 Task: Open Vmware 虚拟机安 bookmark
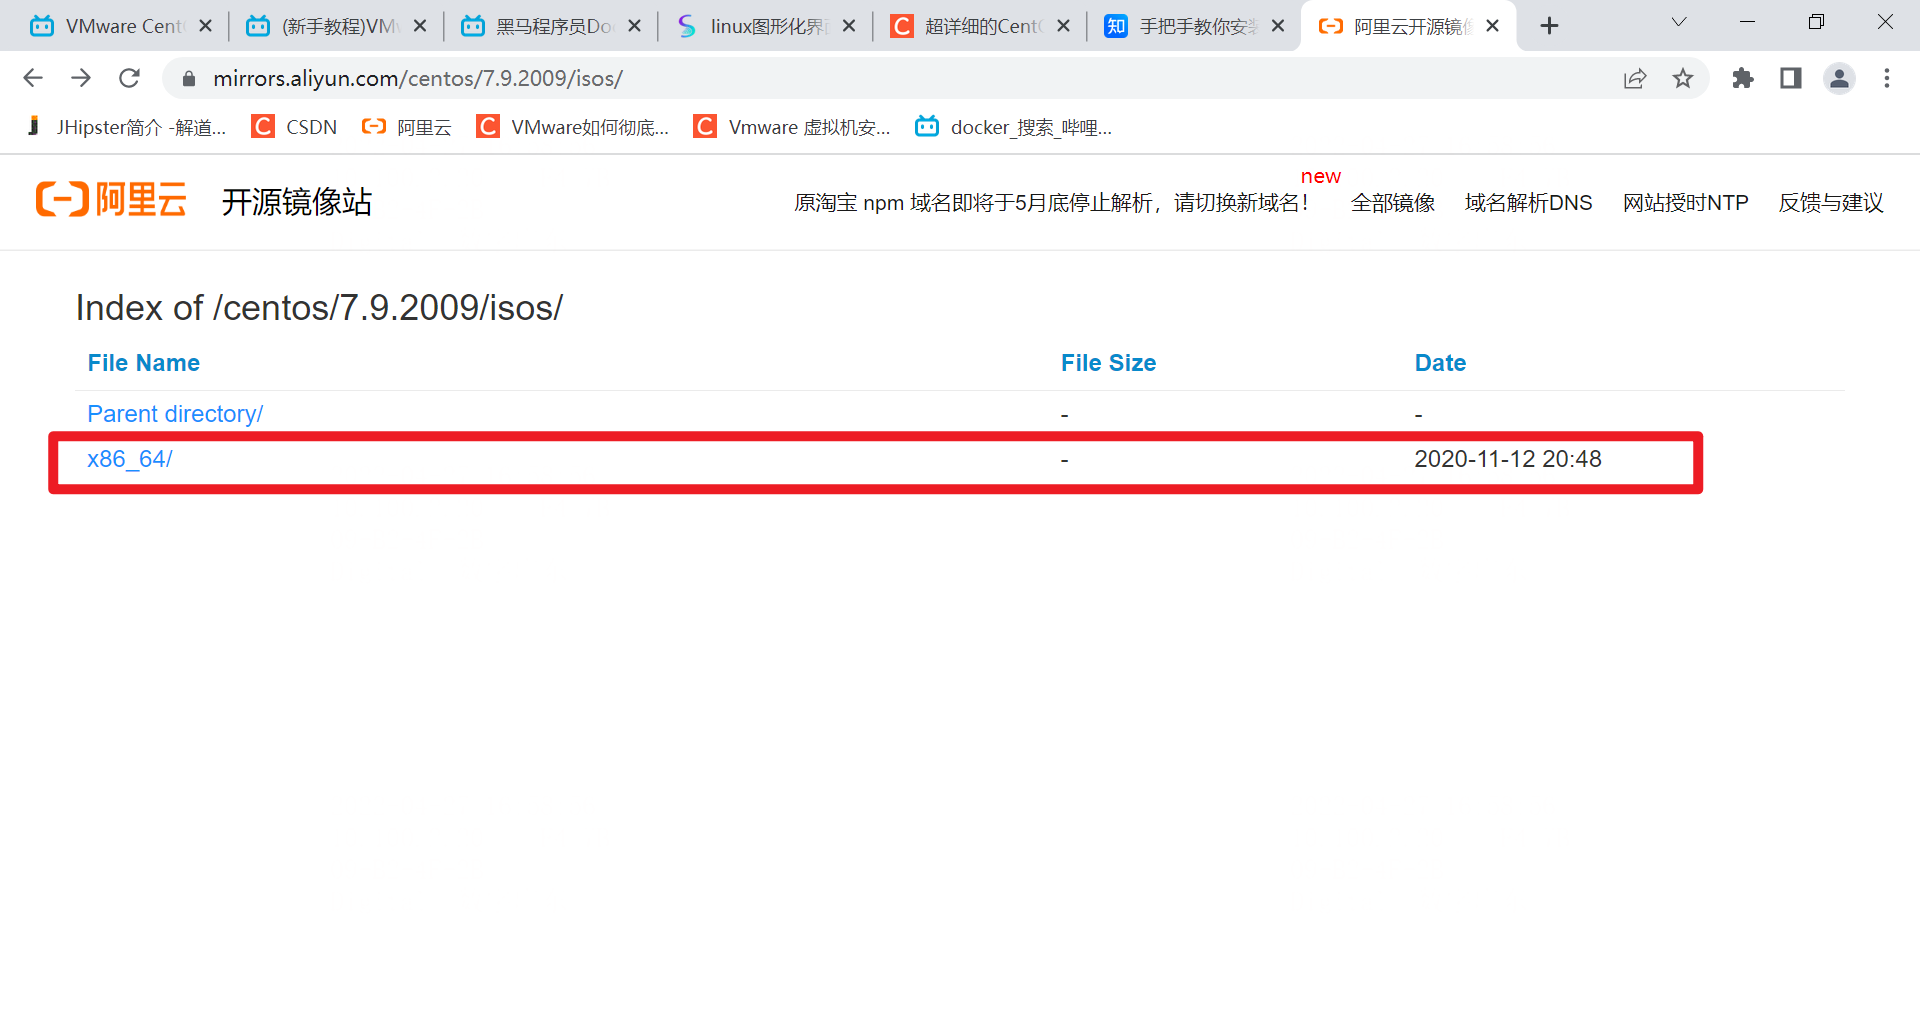792,127
